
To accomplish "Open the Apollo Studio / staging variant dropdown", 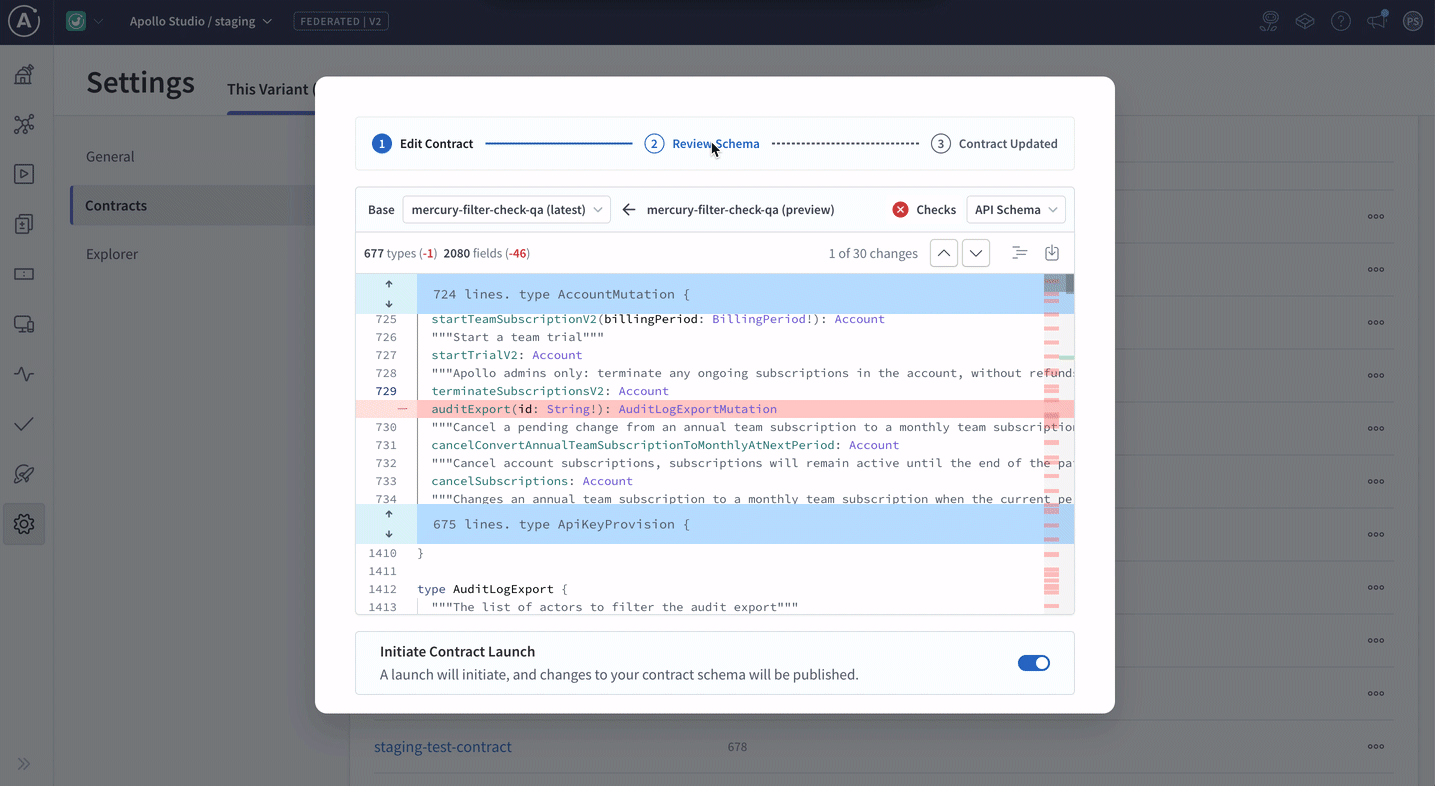I will pyautogui.click(x=201, y=21).
